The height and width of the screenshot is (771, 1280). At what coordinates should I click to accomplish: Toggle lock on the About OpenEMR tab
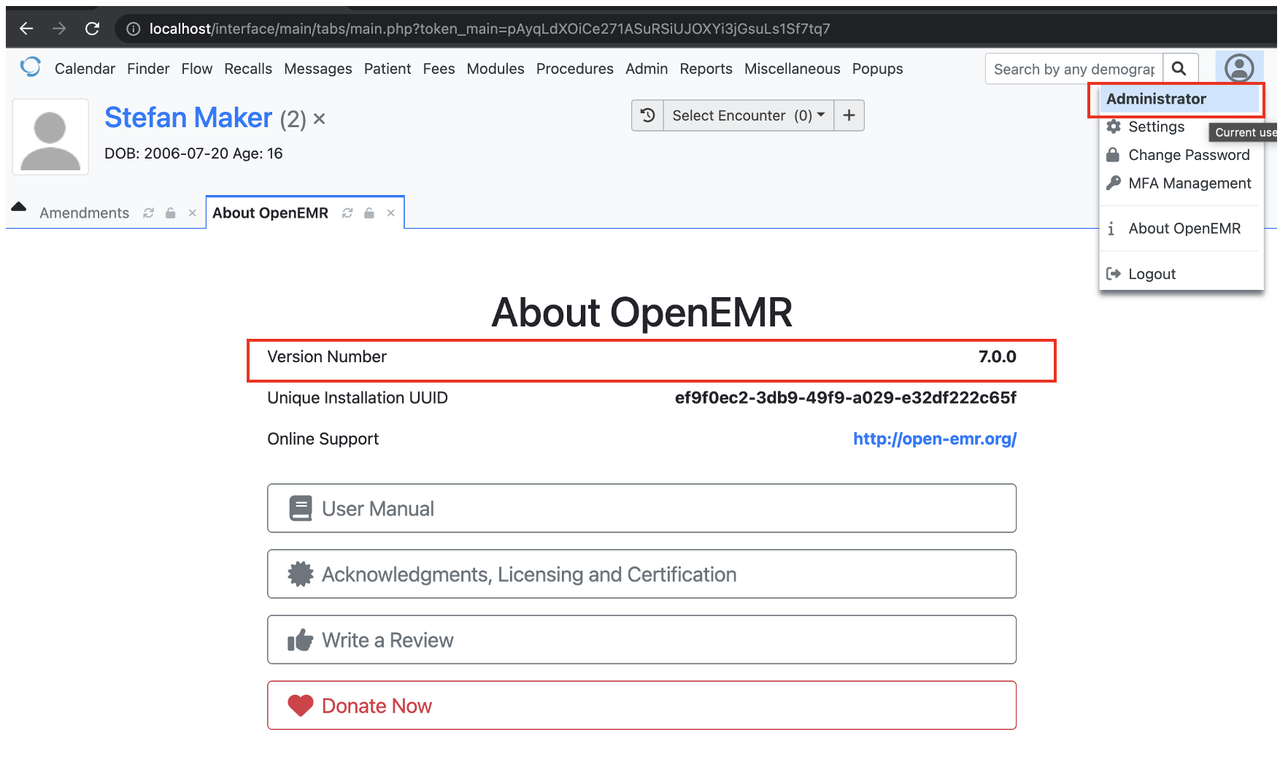370,213
